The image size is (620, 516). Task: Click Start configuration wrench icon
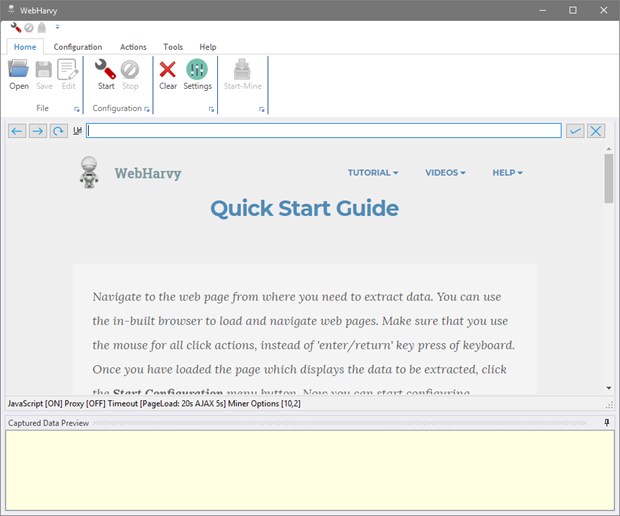point(106,70)
